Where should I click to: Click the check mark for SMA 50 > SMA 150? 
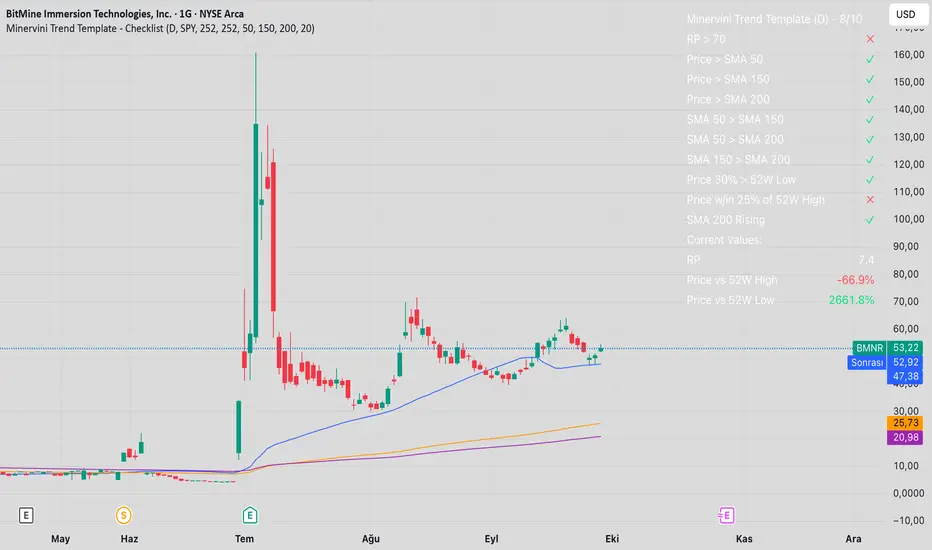click(869, 119)
